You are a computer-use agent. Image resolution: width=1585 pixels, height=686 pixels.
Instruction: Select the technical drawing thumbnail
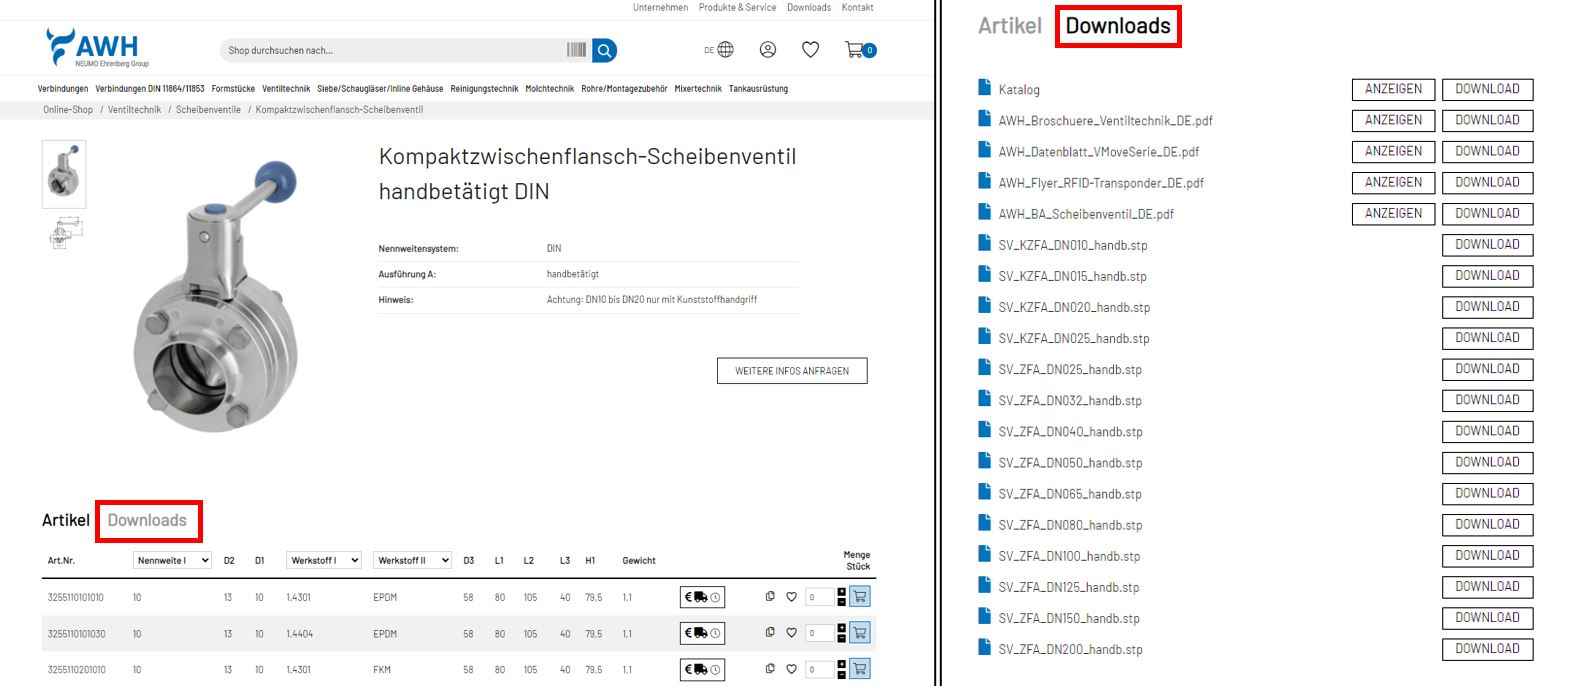tap(64, 233)
